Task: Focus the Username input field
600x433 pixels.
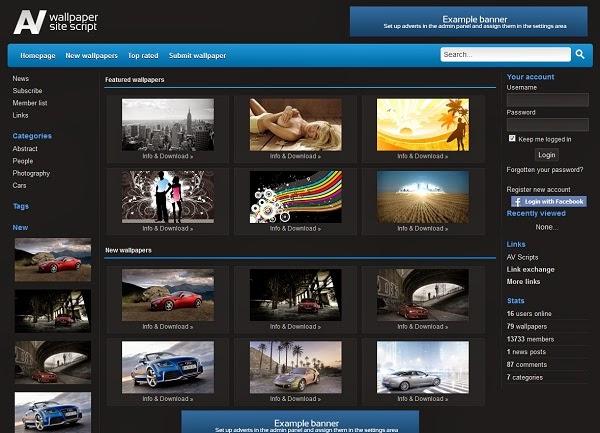Action: tap(547, 100)
